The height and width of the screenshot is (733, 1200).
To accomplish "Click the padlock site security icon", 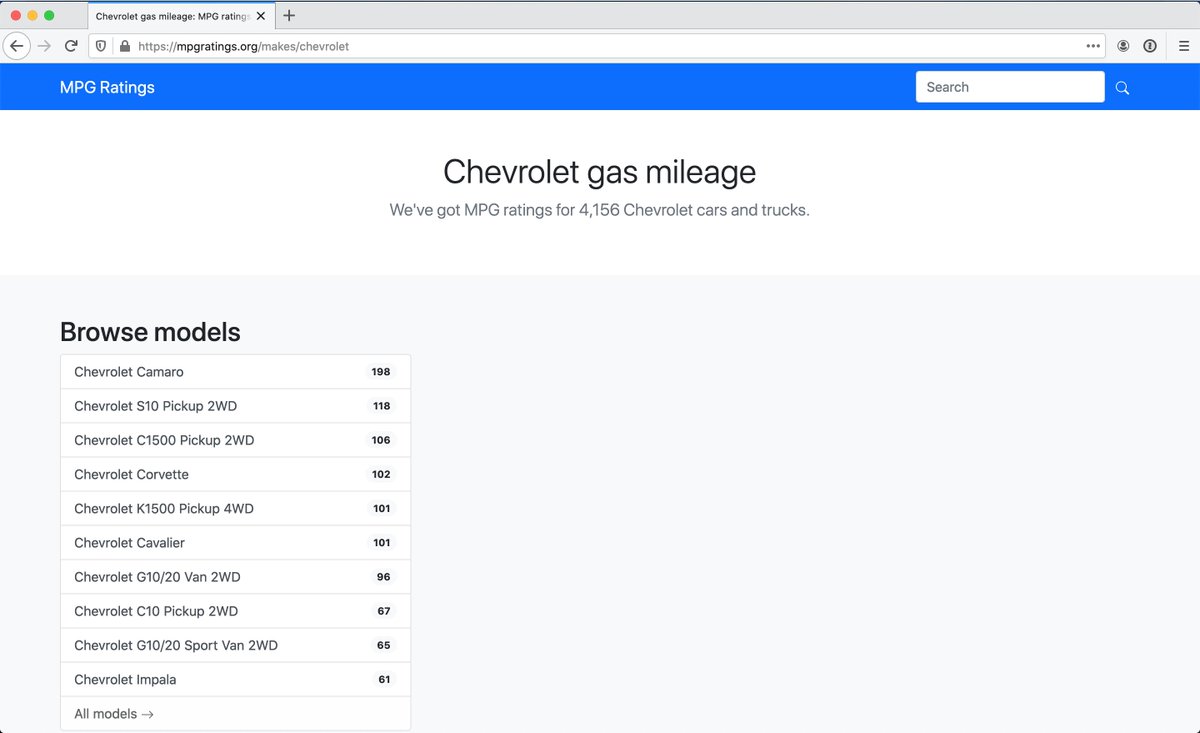I will pos(125,46).
